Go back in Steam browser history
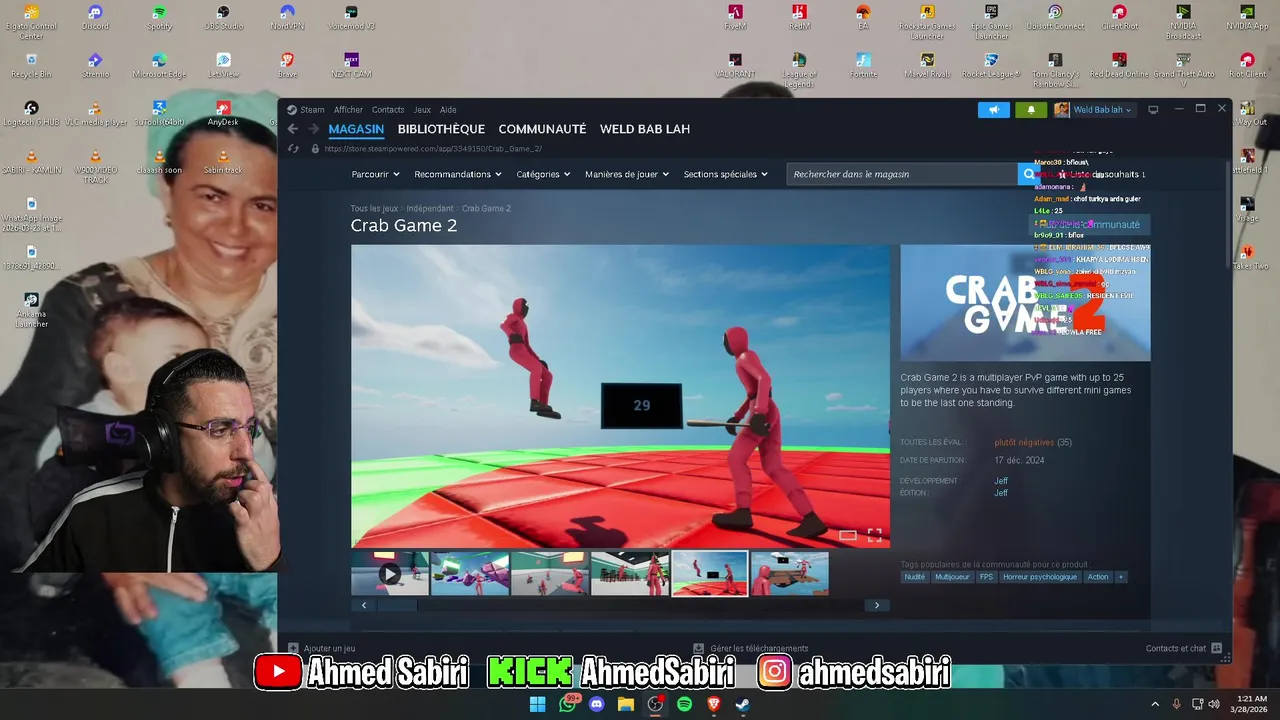Image resolution: width=1280 pixels, height=720 pixels. click(292, 129)
